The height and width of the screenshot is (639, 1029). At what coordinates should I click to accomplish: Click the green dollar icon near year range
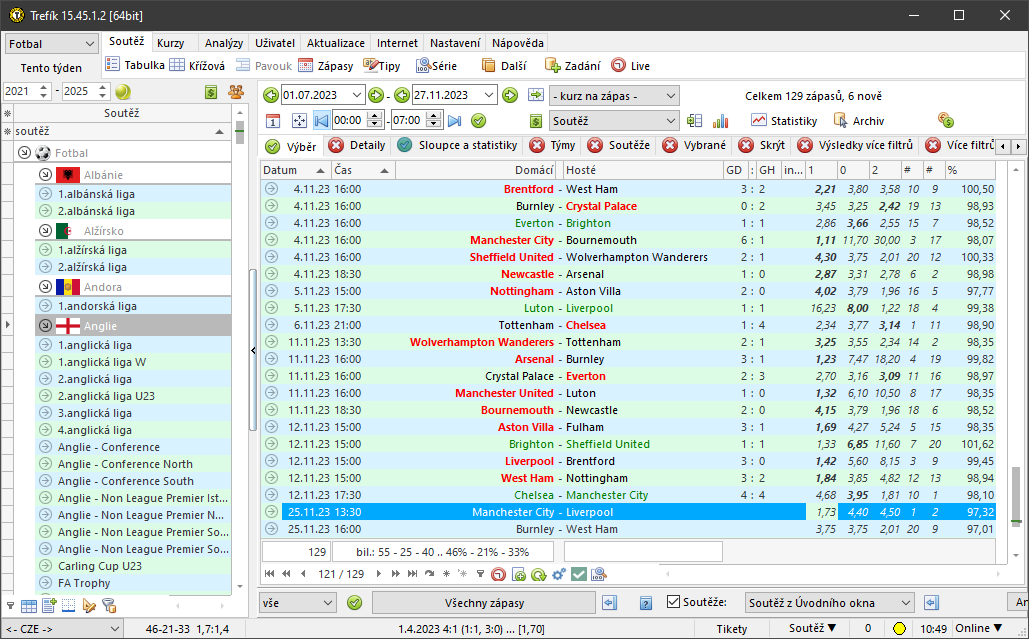pos(211,92)
